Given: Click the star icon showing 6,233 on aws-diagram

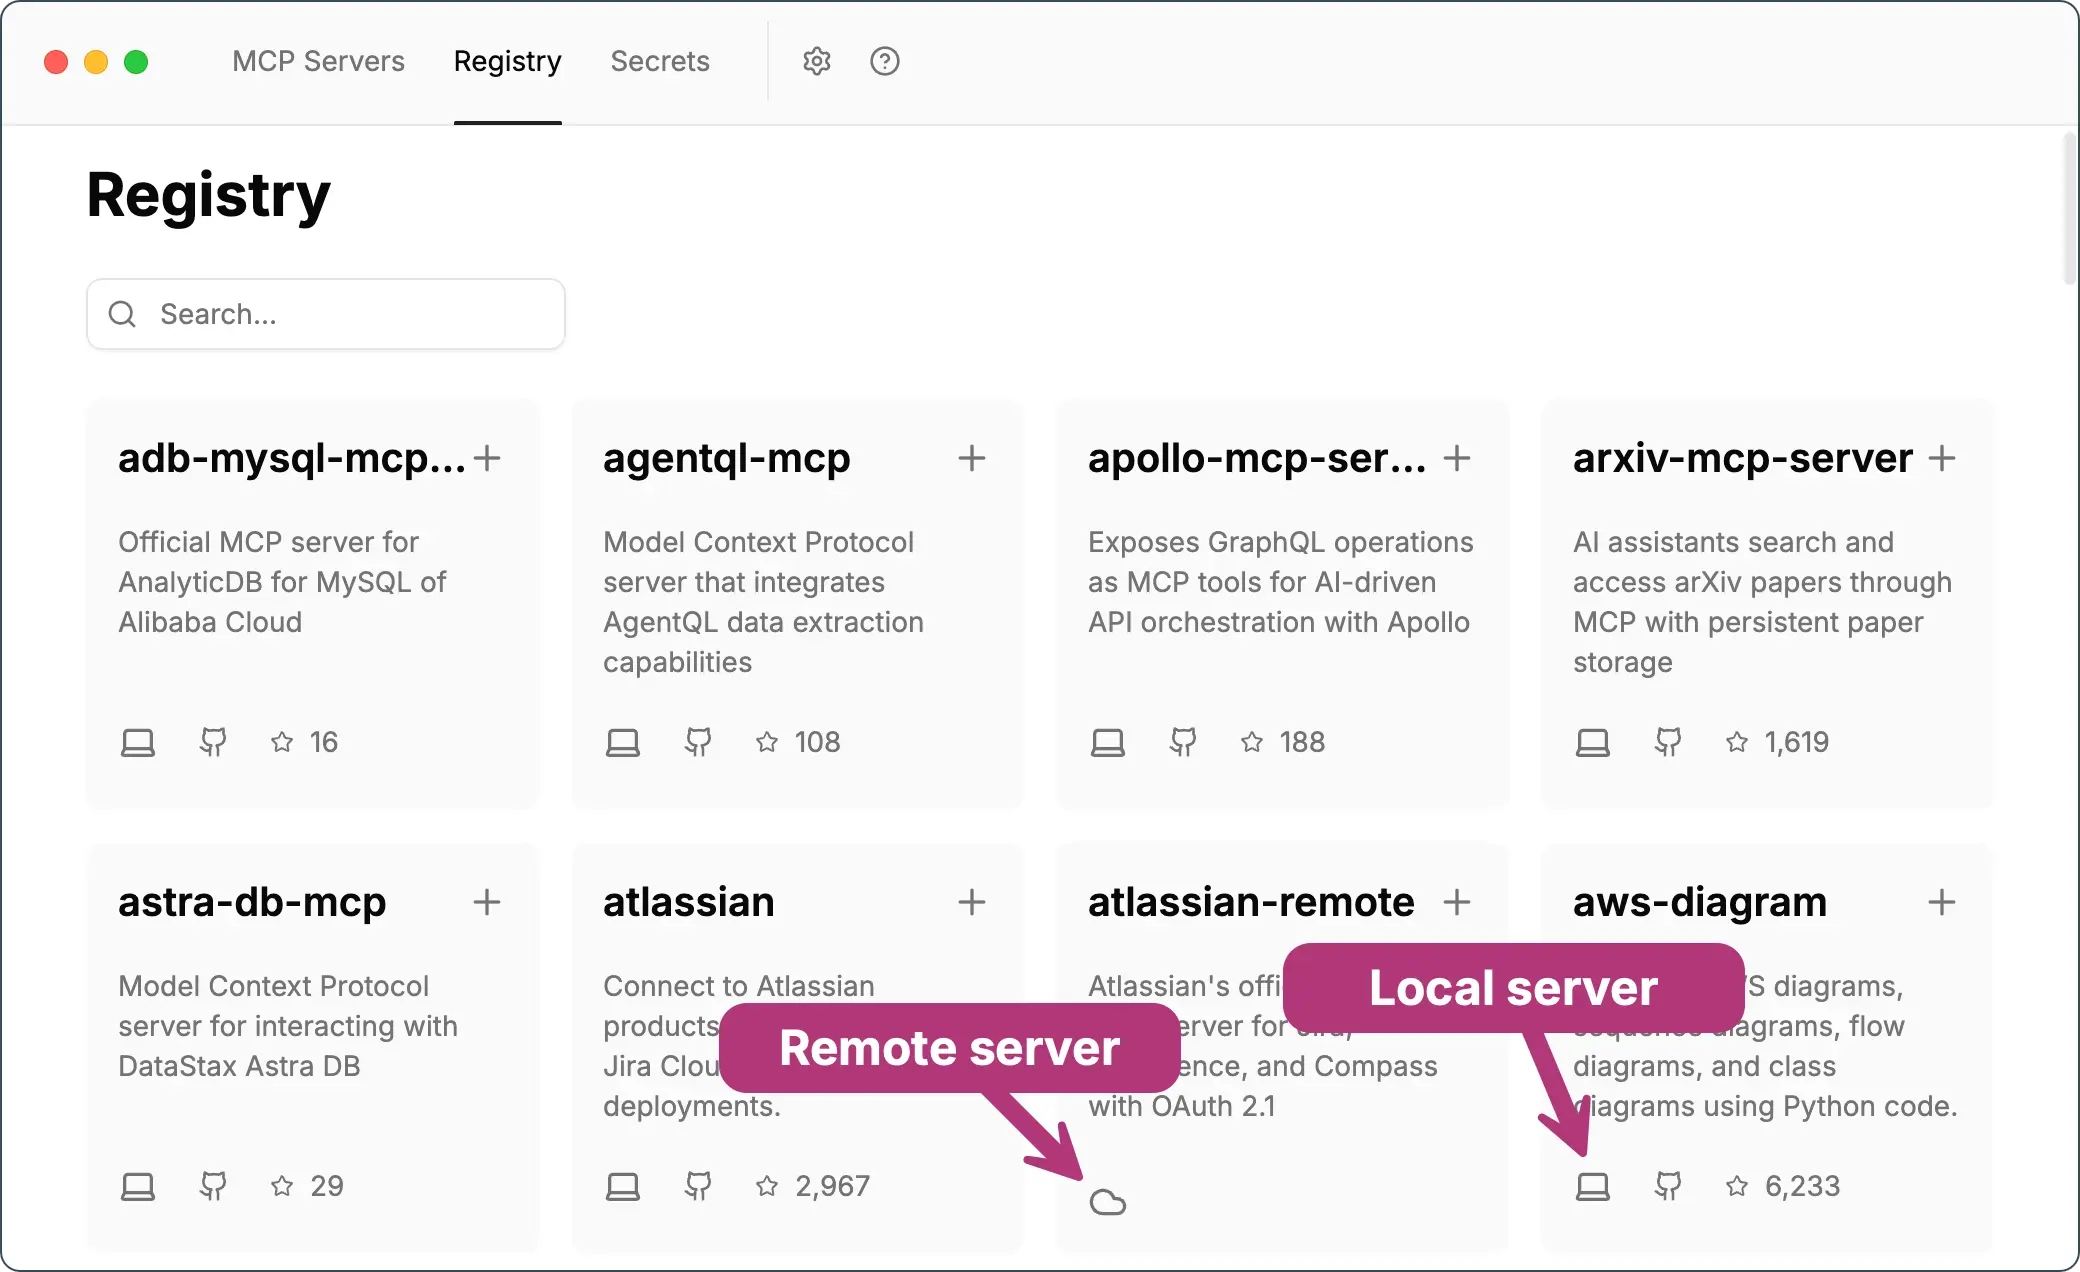Looking at the screenshot, I should coord(1737,1186).
